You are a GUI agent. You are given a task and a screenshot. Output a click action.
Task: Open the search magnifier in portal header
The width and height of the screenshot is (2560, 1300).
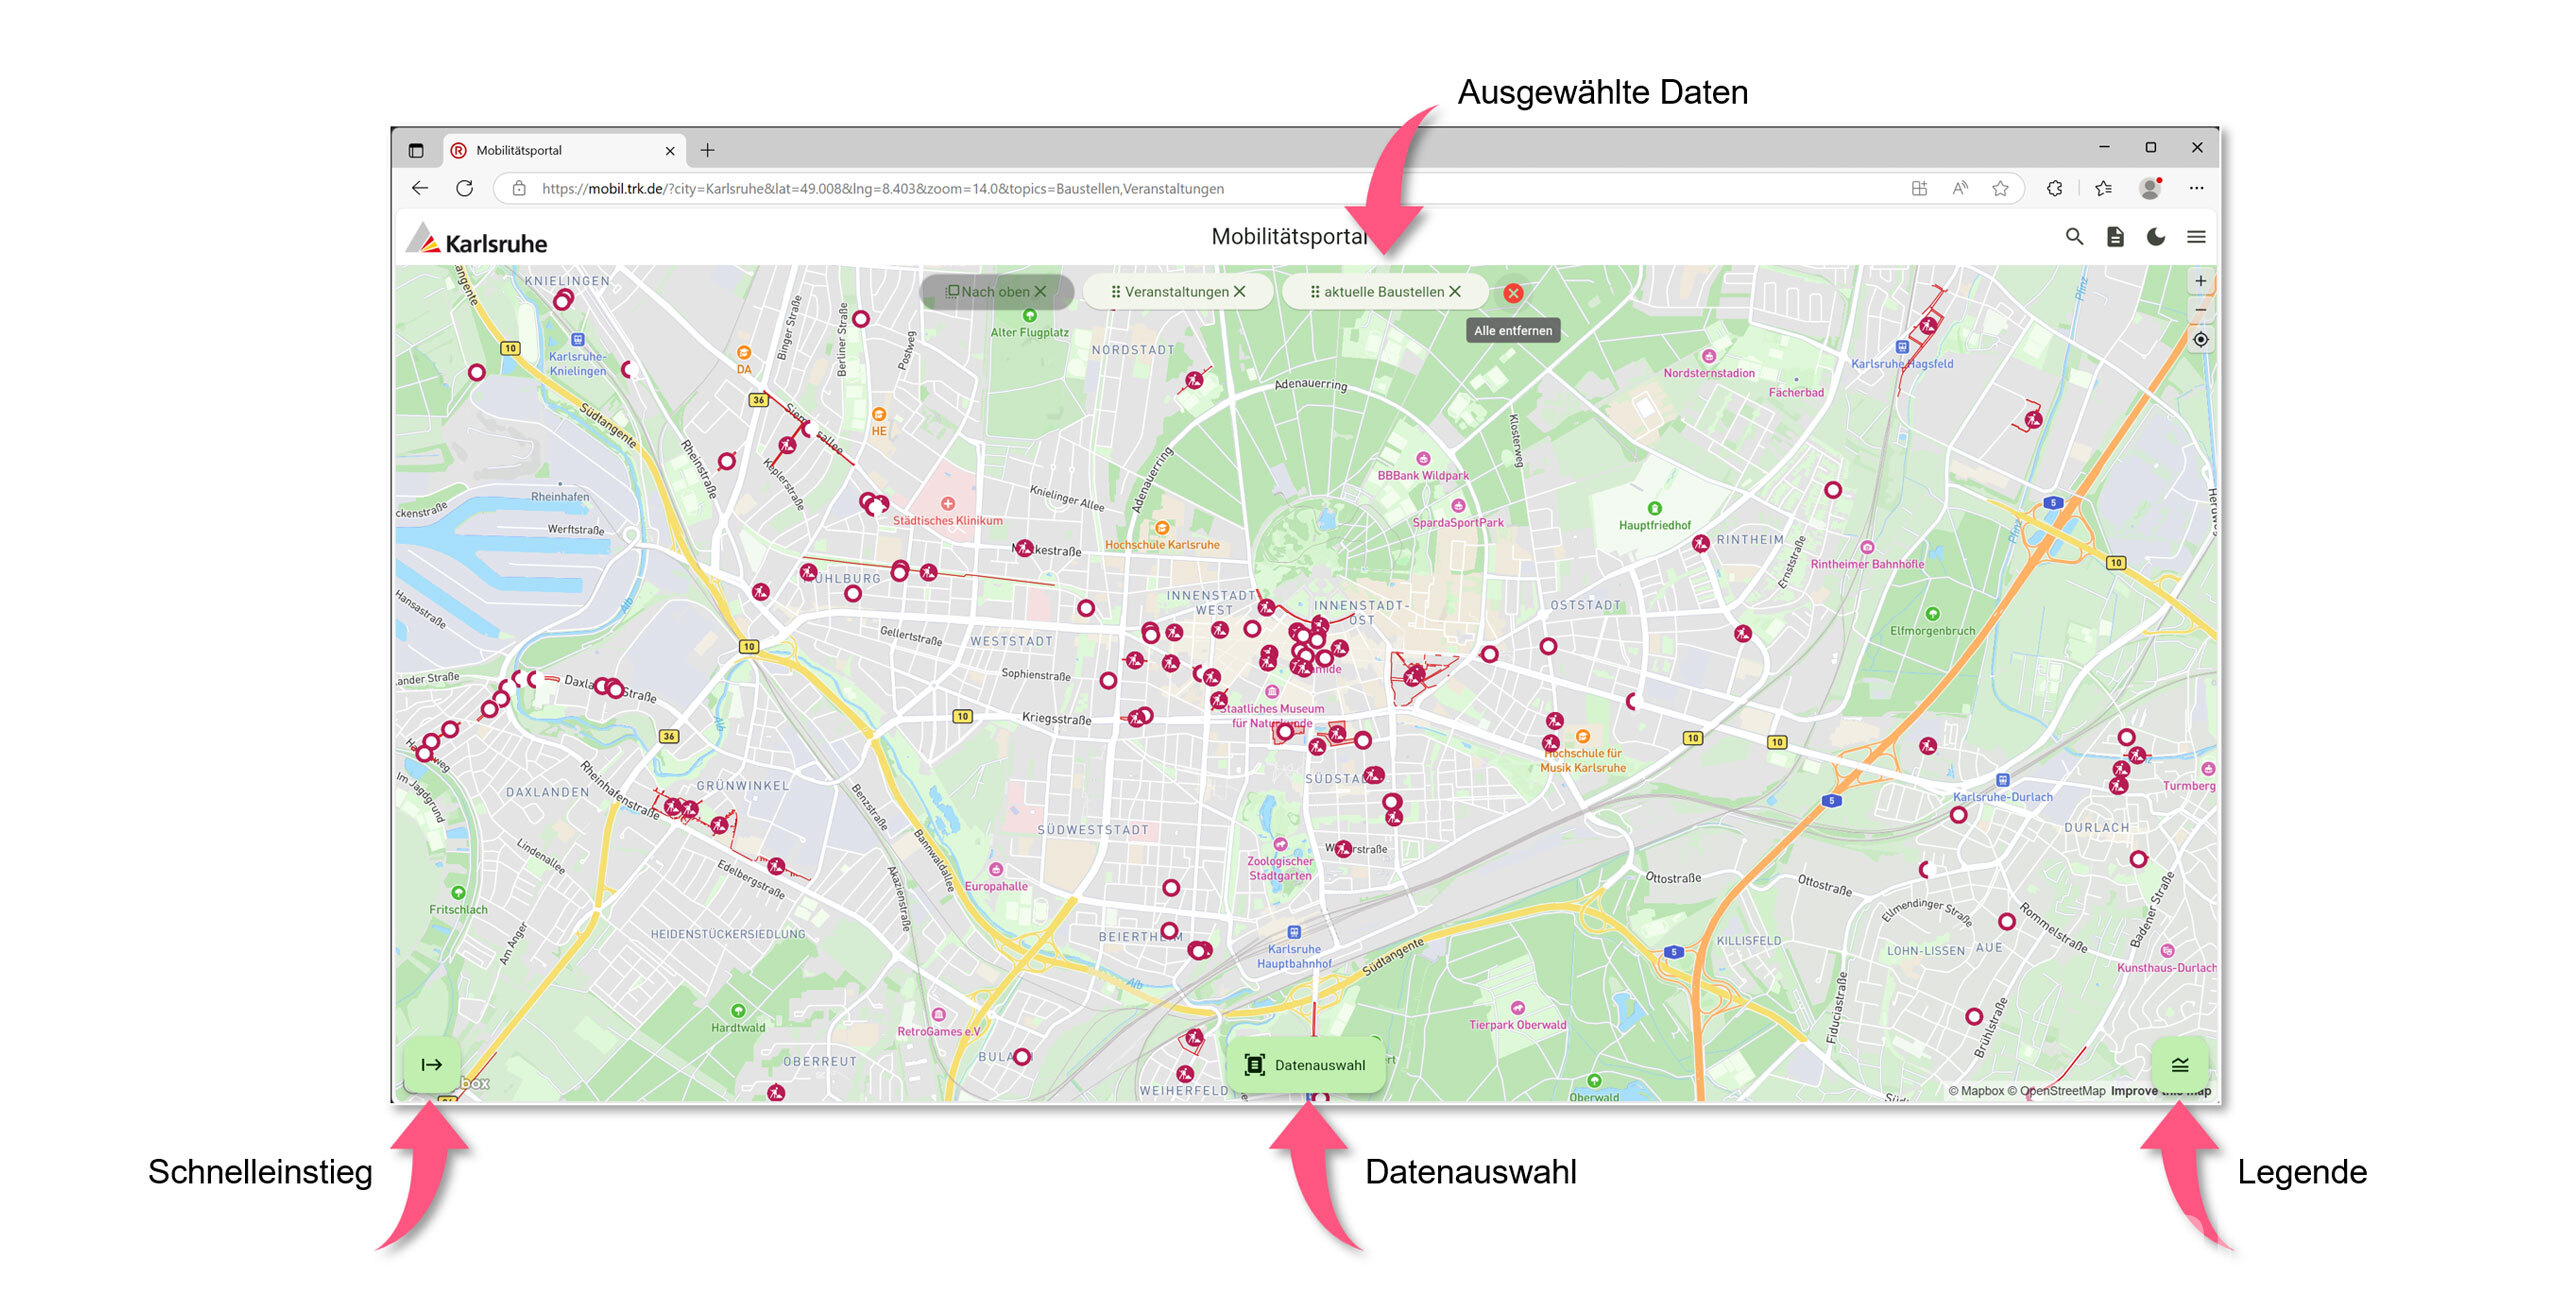2074,237
